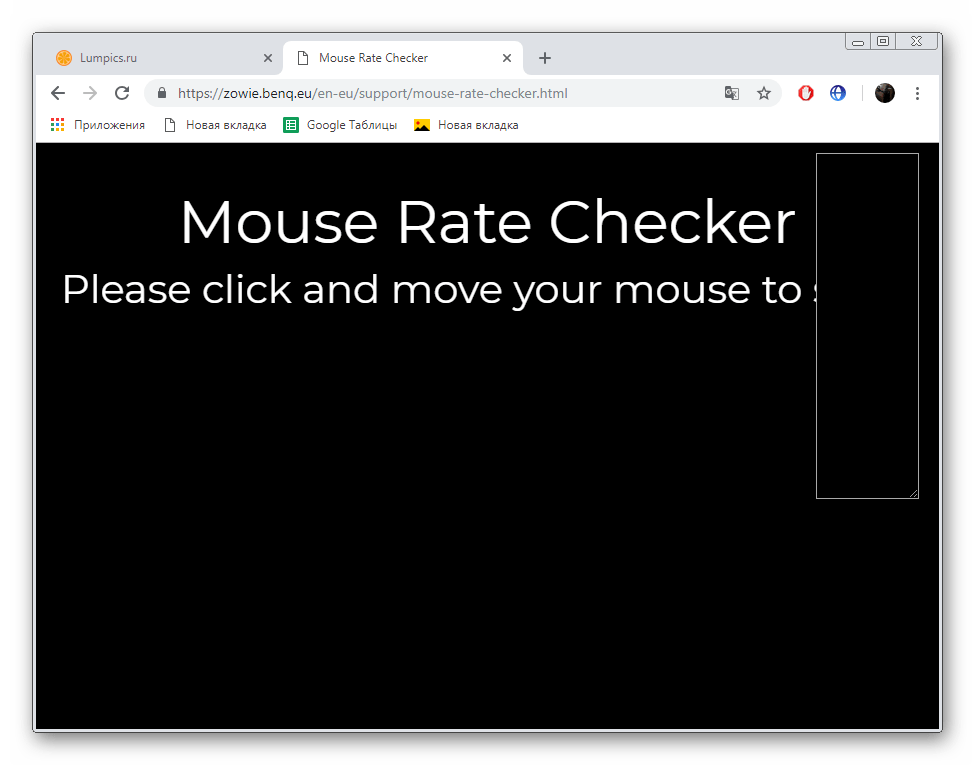
Task: Reload the Mouse Rate Checker page
Action: click(122, 93)
